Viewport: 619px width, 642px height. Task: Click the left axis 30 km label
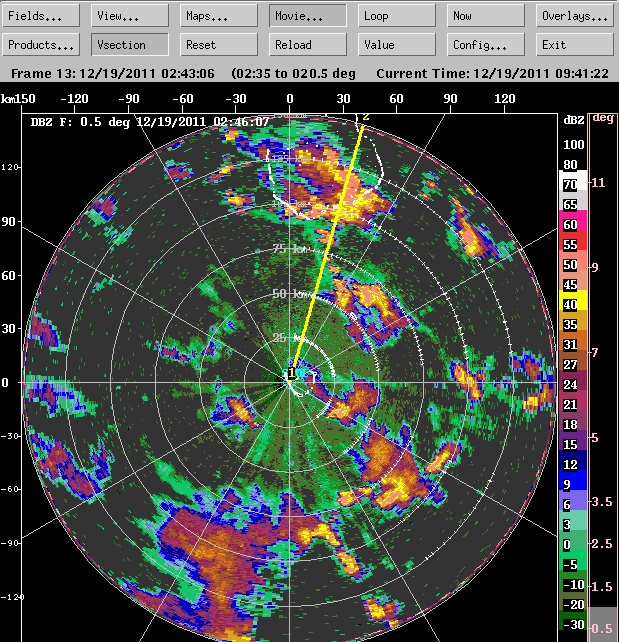[x=9, y=328]
